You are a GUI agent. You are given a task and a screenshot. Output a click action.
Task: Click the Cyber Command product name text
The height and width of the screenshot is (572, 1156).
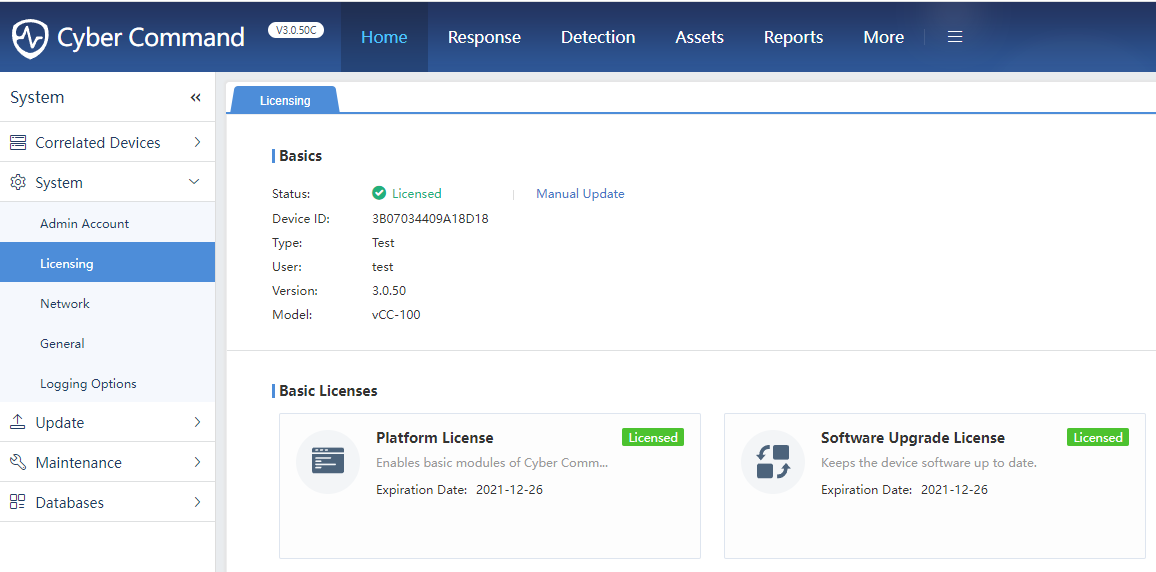click(x=150, y=37)
